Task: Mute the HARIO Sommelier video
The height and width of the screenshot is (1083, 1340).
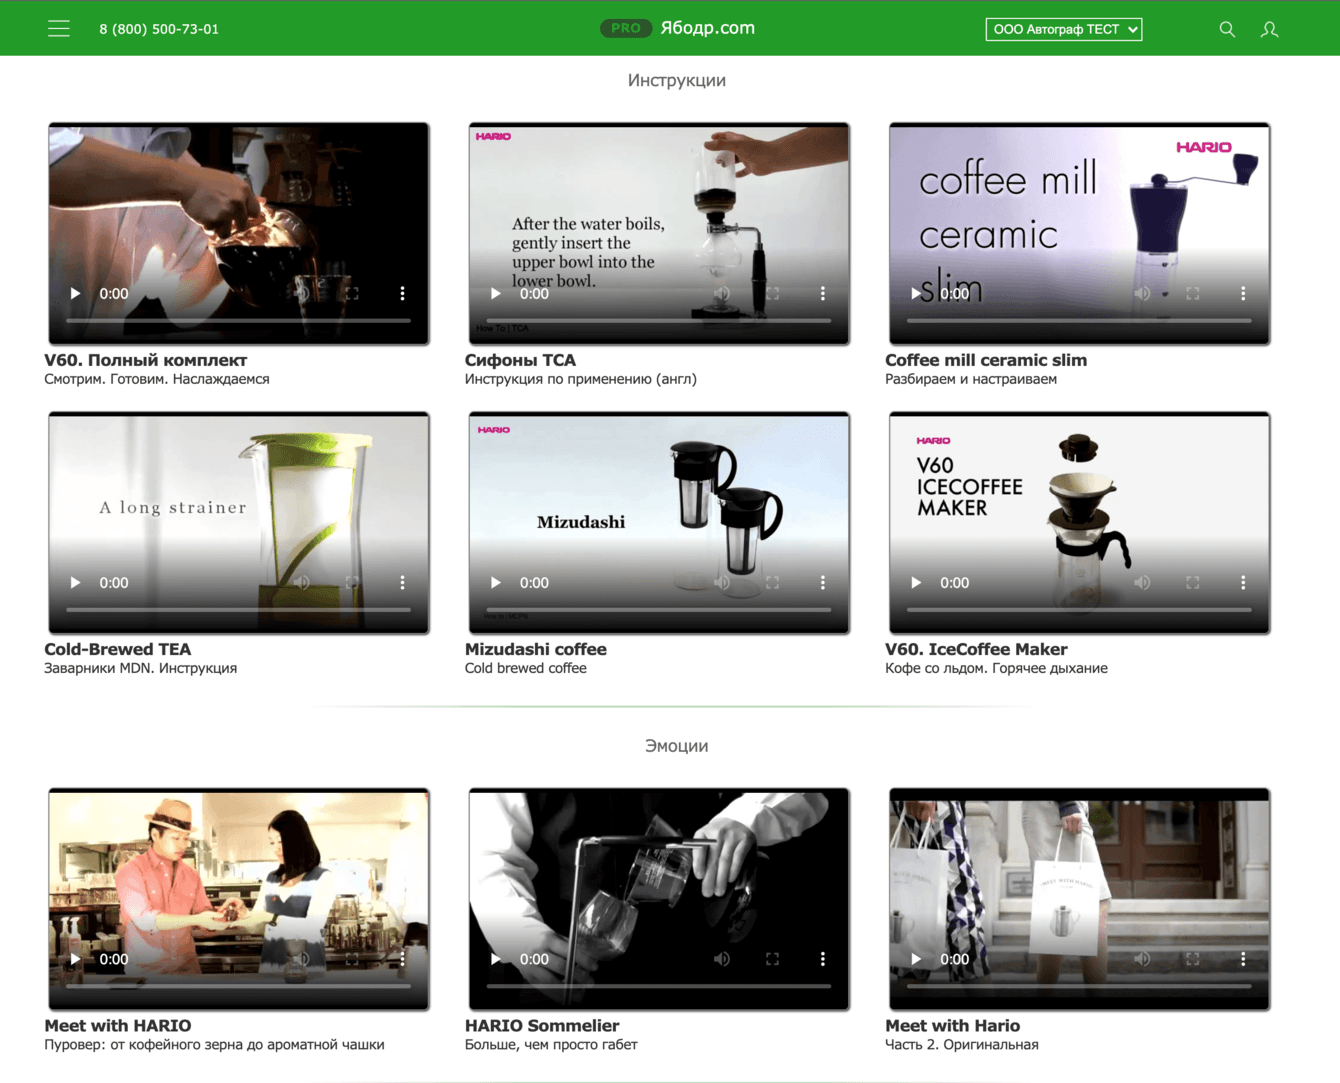Action: click(721, 959)
